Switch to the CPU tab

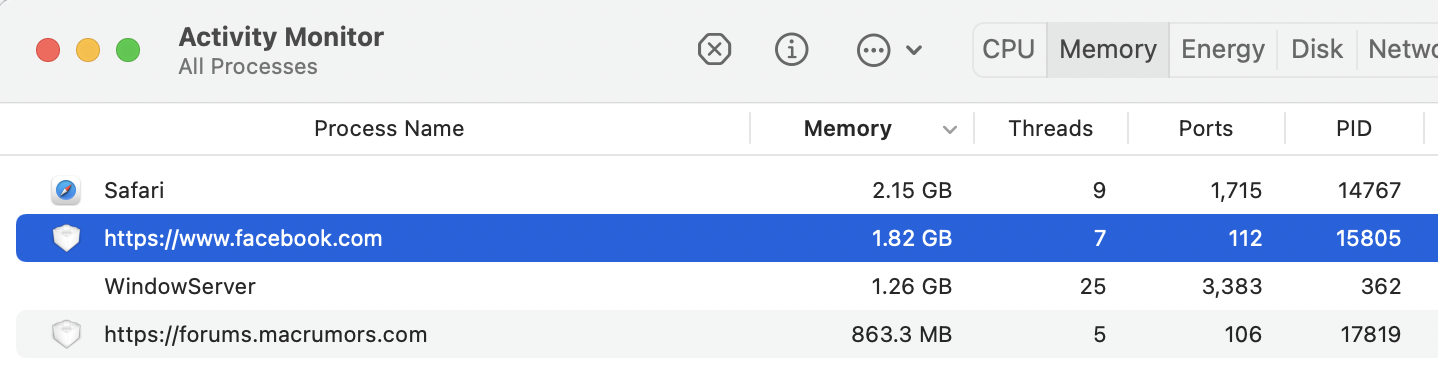pyautogui.click(x=1009, y=49)
